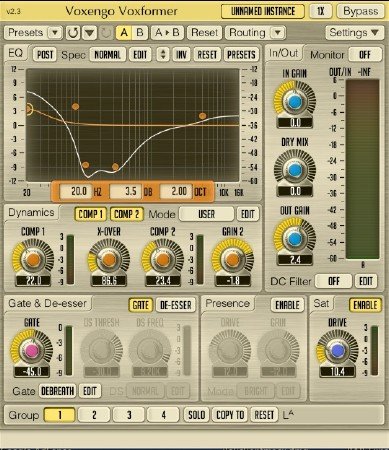Viewport: 389px width, 450px height.
Task: Select the lowest-left EQ point near -9 dB
Action: 85,165
